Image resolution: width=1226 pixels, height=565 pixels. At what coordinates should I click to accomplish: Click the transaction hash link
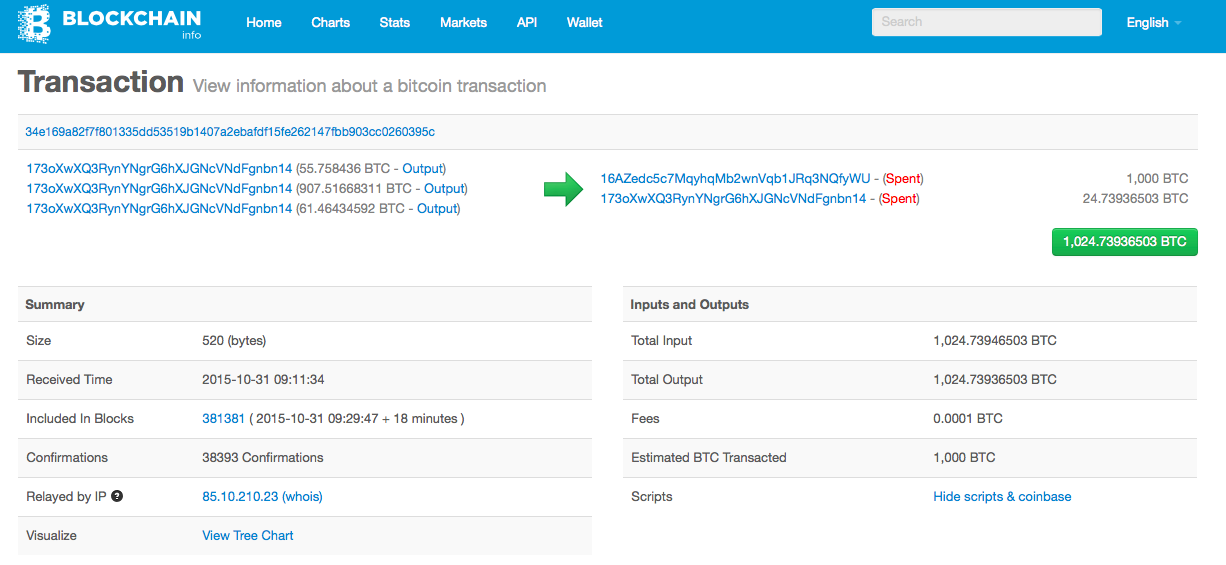click(x=230, y=132)
